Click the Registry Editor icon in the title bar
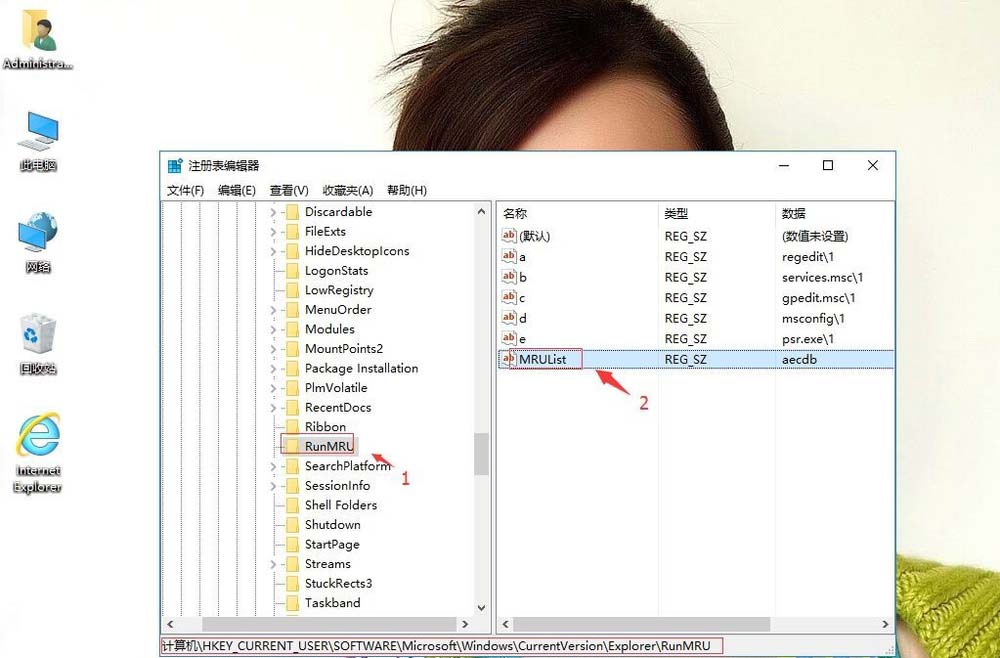The height and width of the screenshot is (658, 1000). (174, 165)
